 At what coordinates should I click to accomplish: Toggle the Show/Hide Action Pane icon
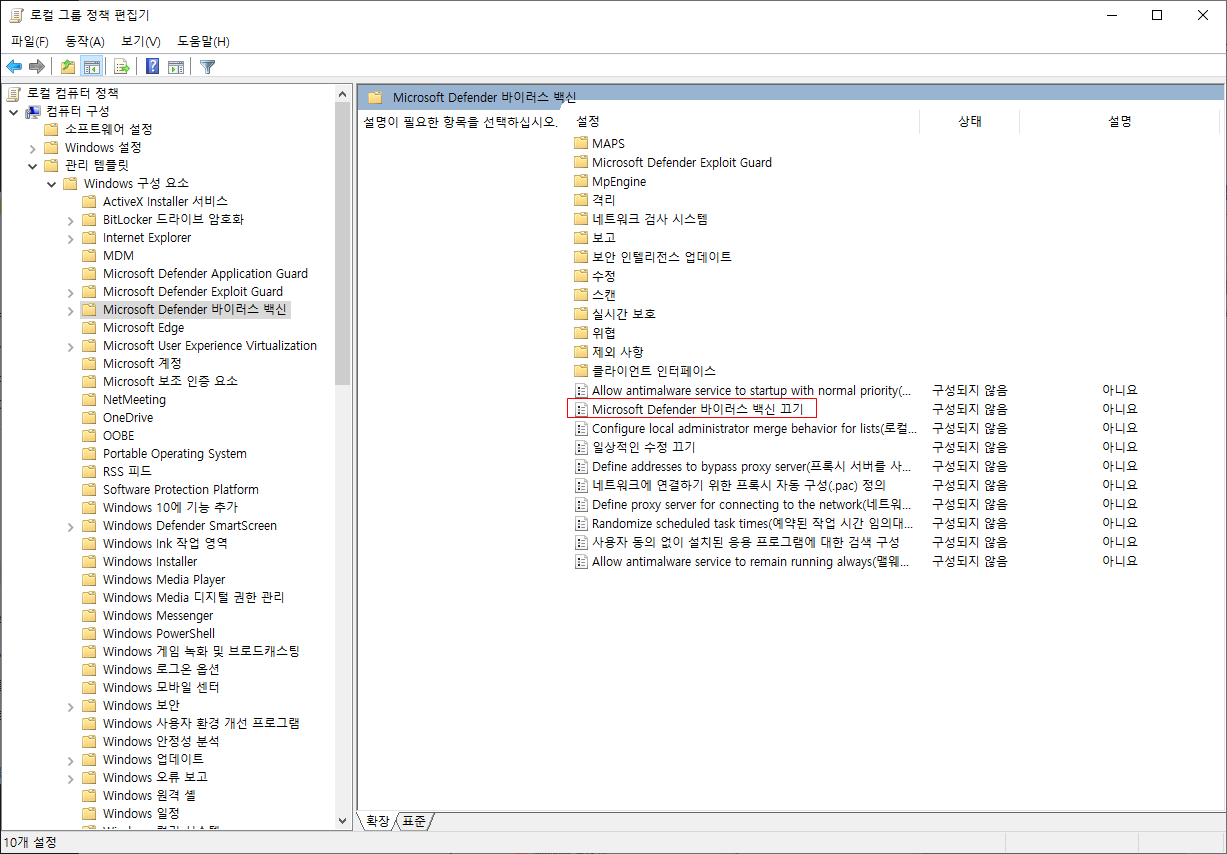click(176, 67)
